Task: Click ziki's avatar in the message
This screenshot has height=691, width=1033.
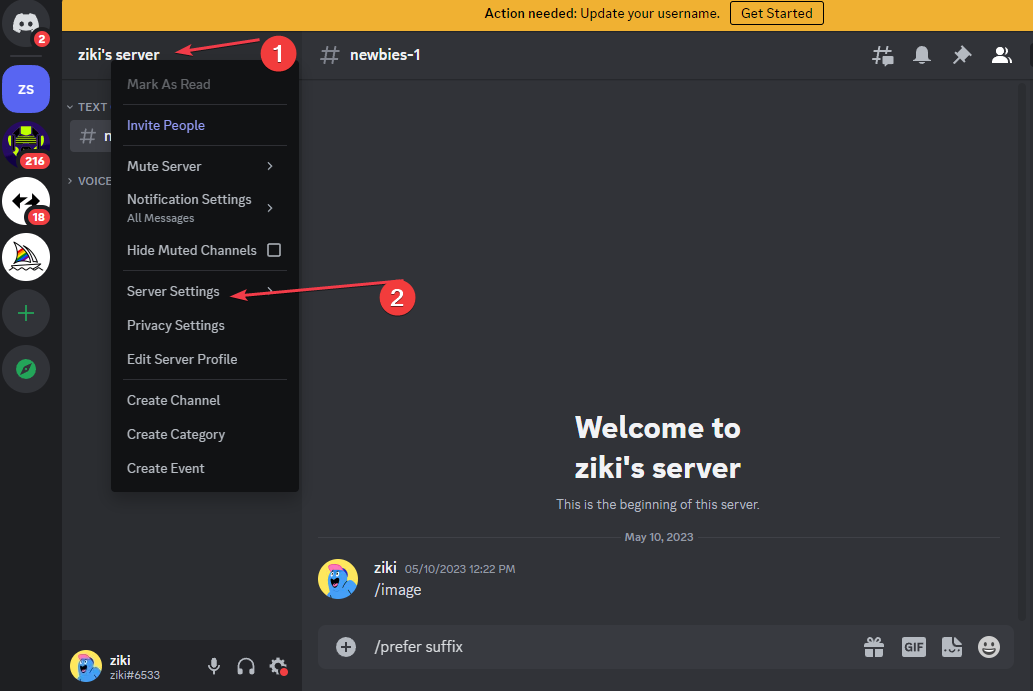Action: pos(338,579)
